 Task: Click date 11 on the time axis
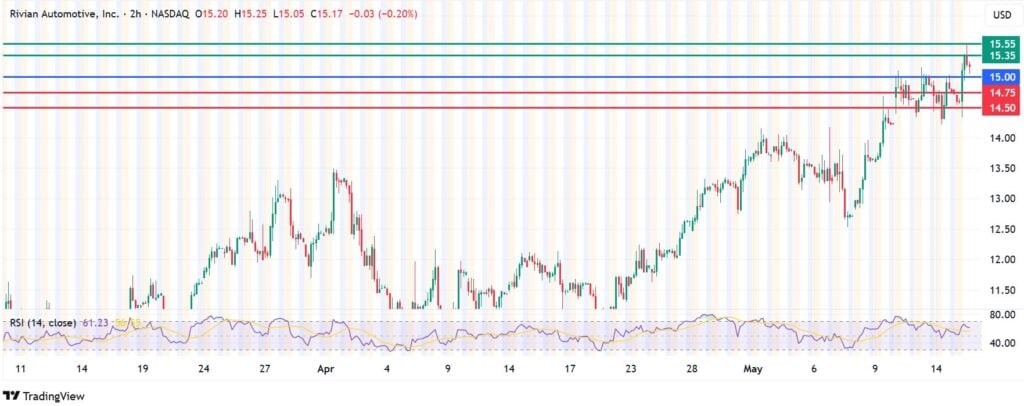coord(22,368)
